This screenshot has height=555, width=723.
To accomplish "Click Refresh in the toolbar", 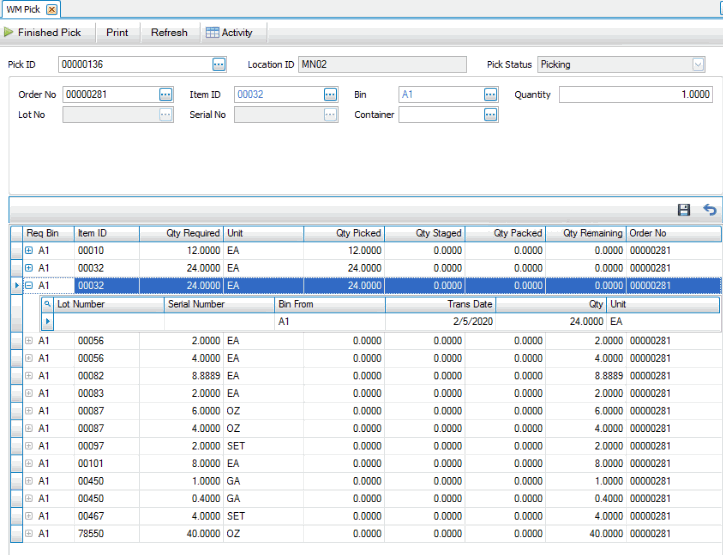I will pos(169,32).
